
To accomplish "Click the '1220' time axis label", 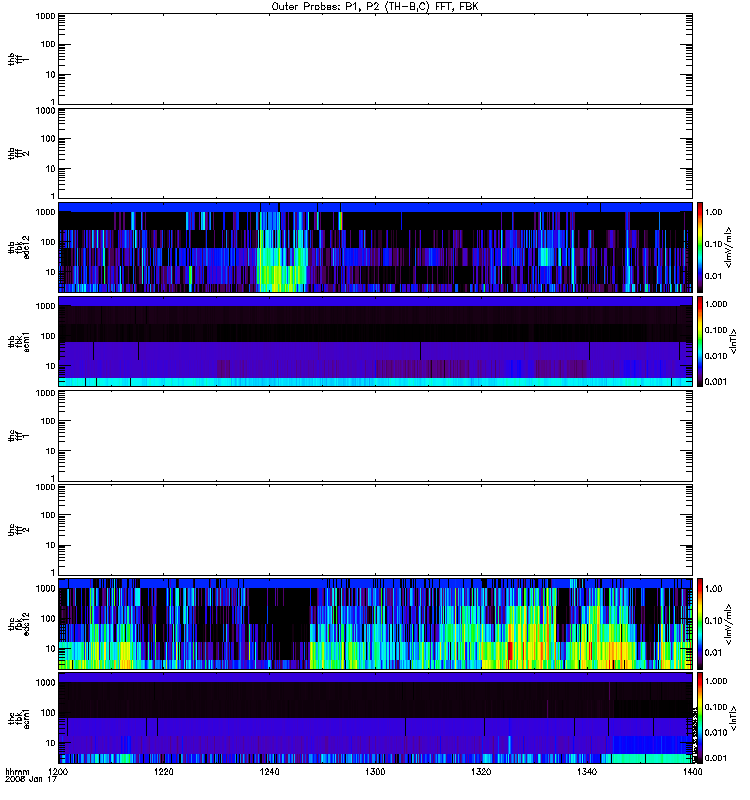I will pos(163,771).
